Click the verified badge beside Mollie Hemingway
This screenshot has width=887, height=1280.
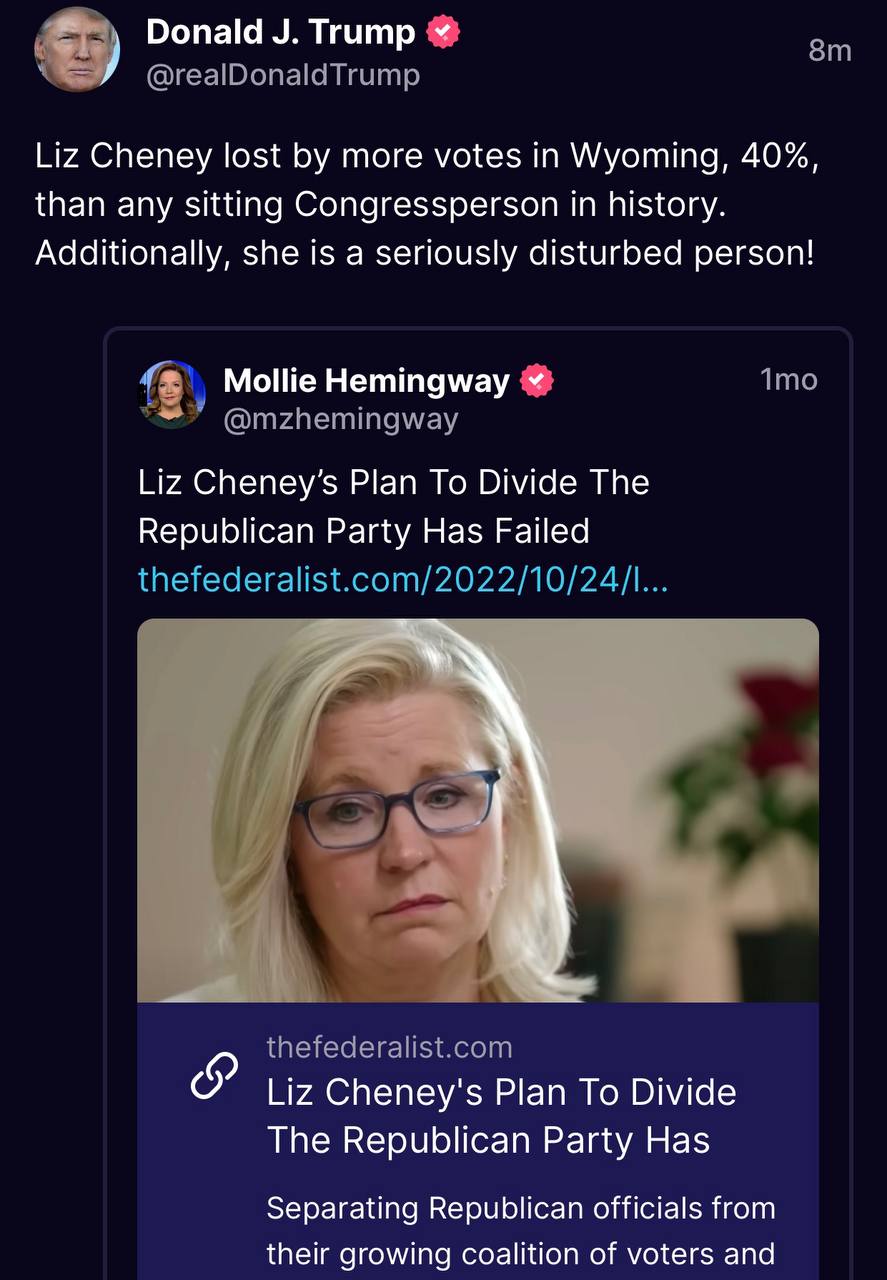pos(538,380)
